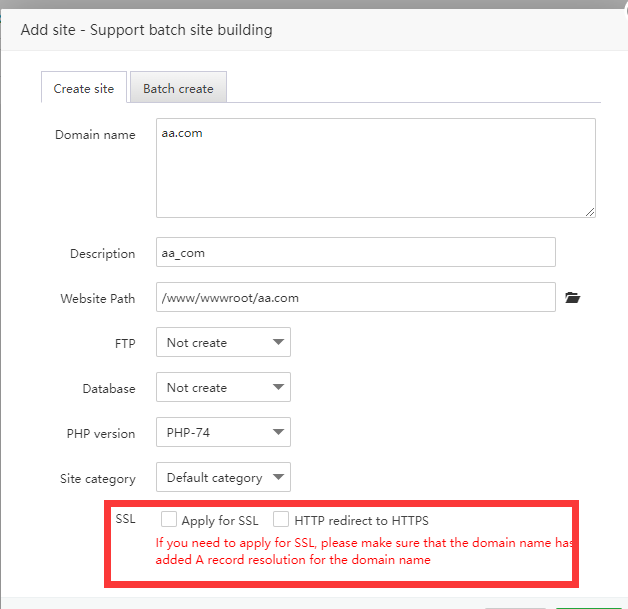Click the 'SSL' row label
Screen dimensions: 628x609
click(x=125, y=519)
